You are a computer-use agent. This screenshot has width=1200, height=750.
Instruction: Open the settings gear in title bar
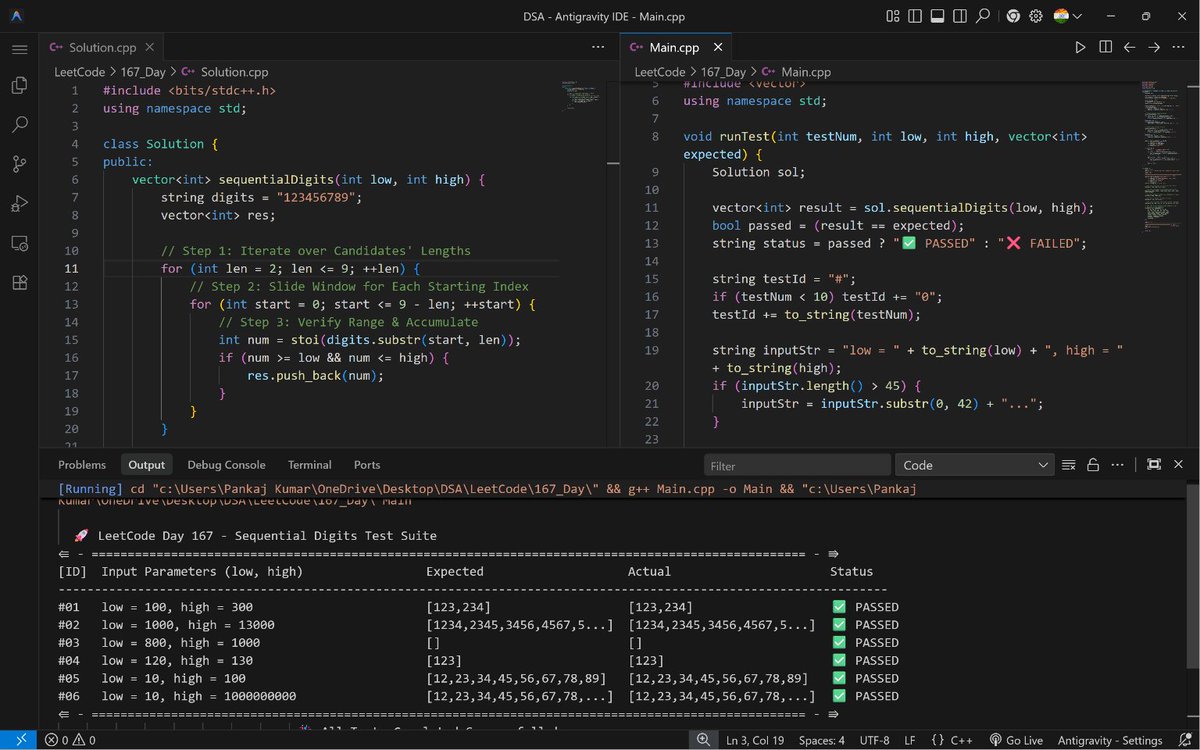[x=1036, y=16]
